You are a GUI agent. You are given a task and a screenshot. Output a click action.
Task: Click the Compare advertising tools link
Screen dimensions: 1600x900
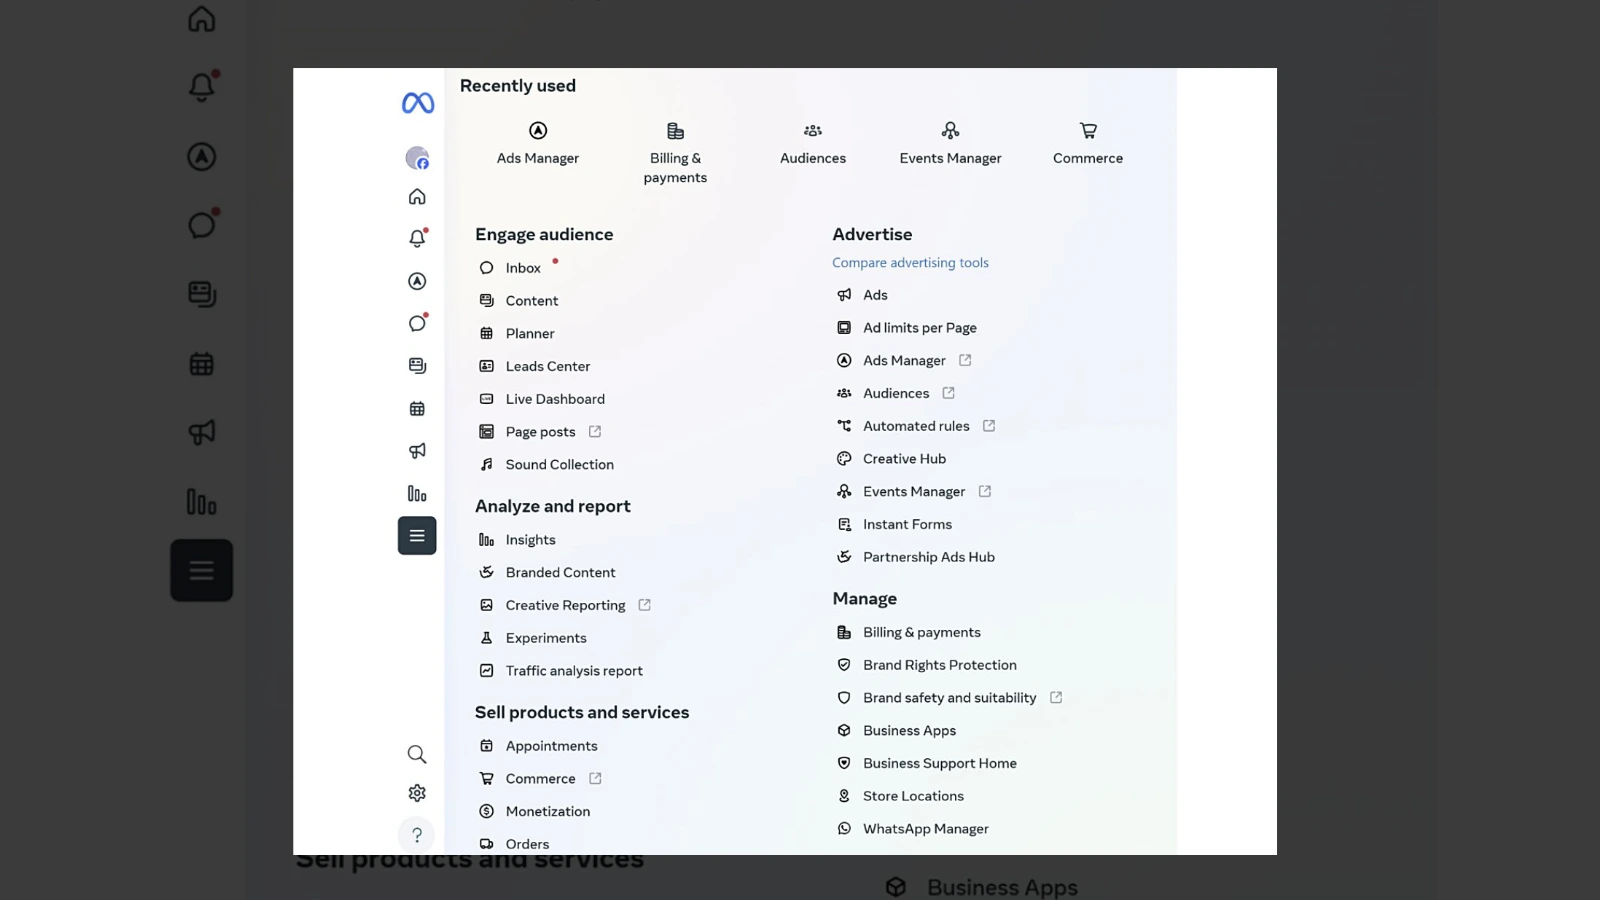(x=910, y=263)
